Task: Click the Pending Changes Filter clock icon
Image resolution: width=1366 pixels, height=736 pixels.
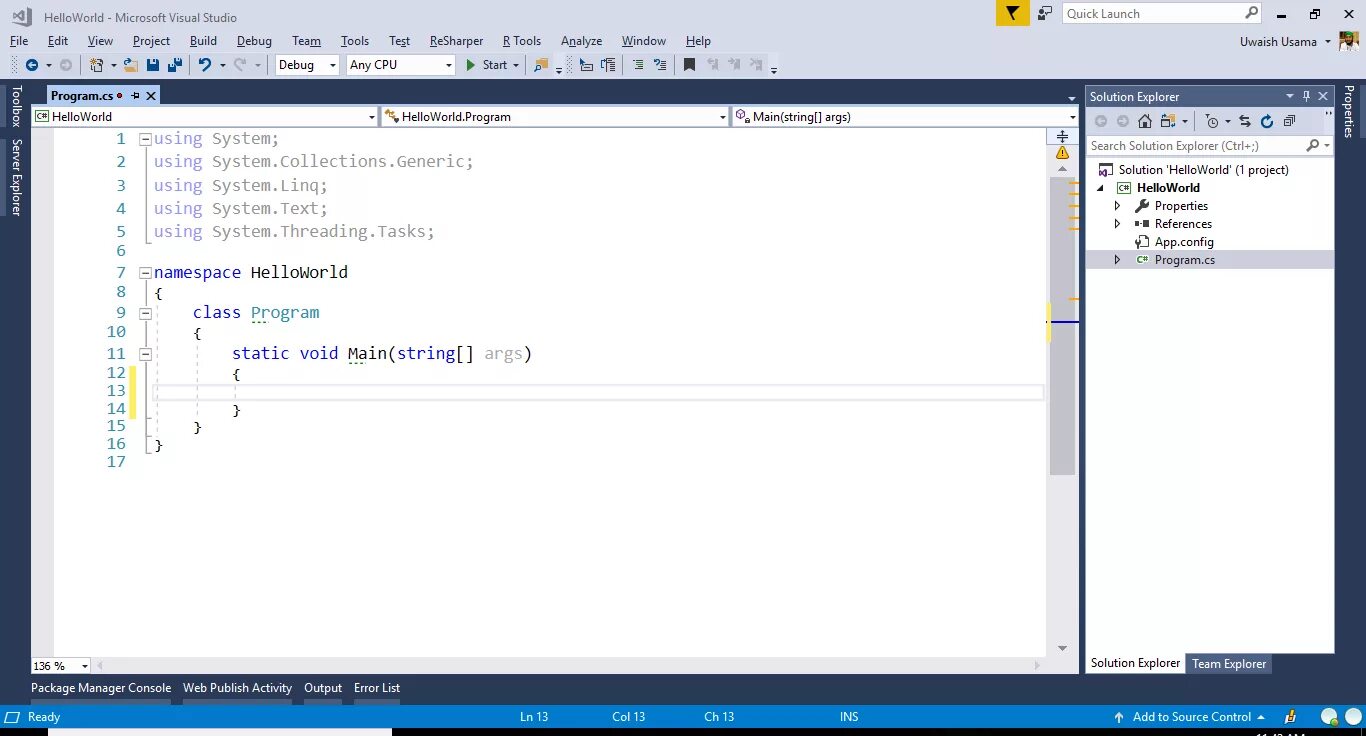Action: 1212,121
